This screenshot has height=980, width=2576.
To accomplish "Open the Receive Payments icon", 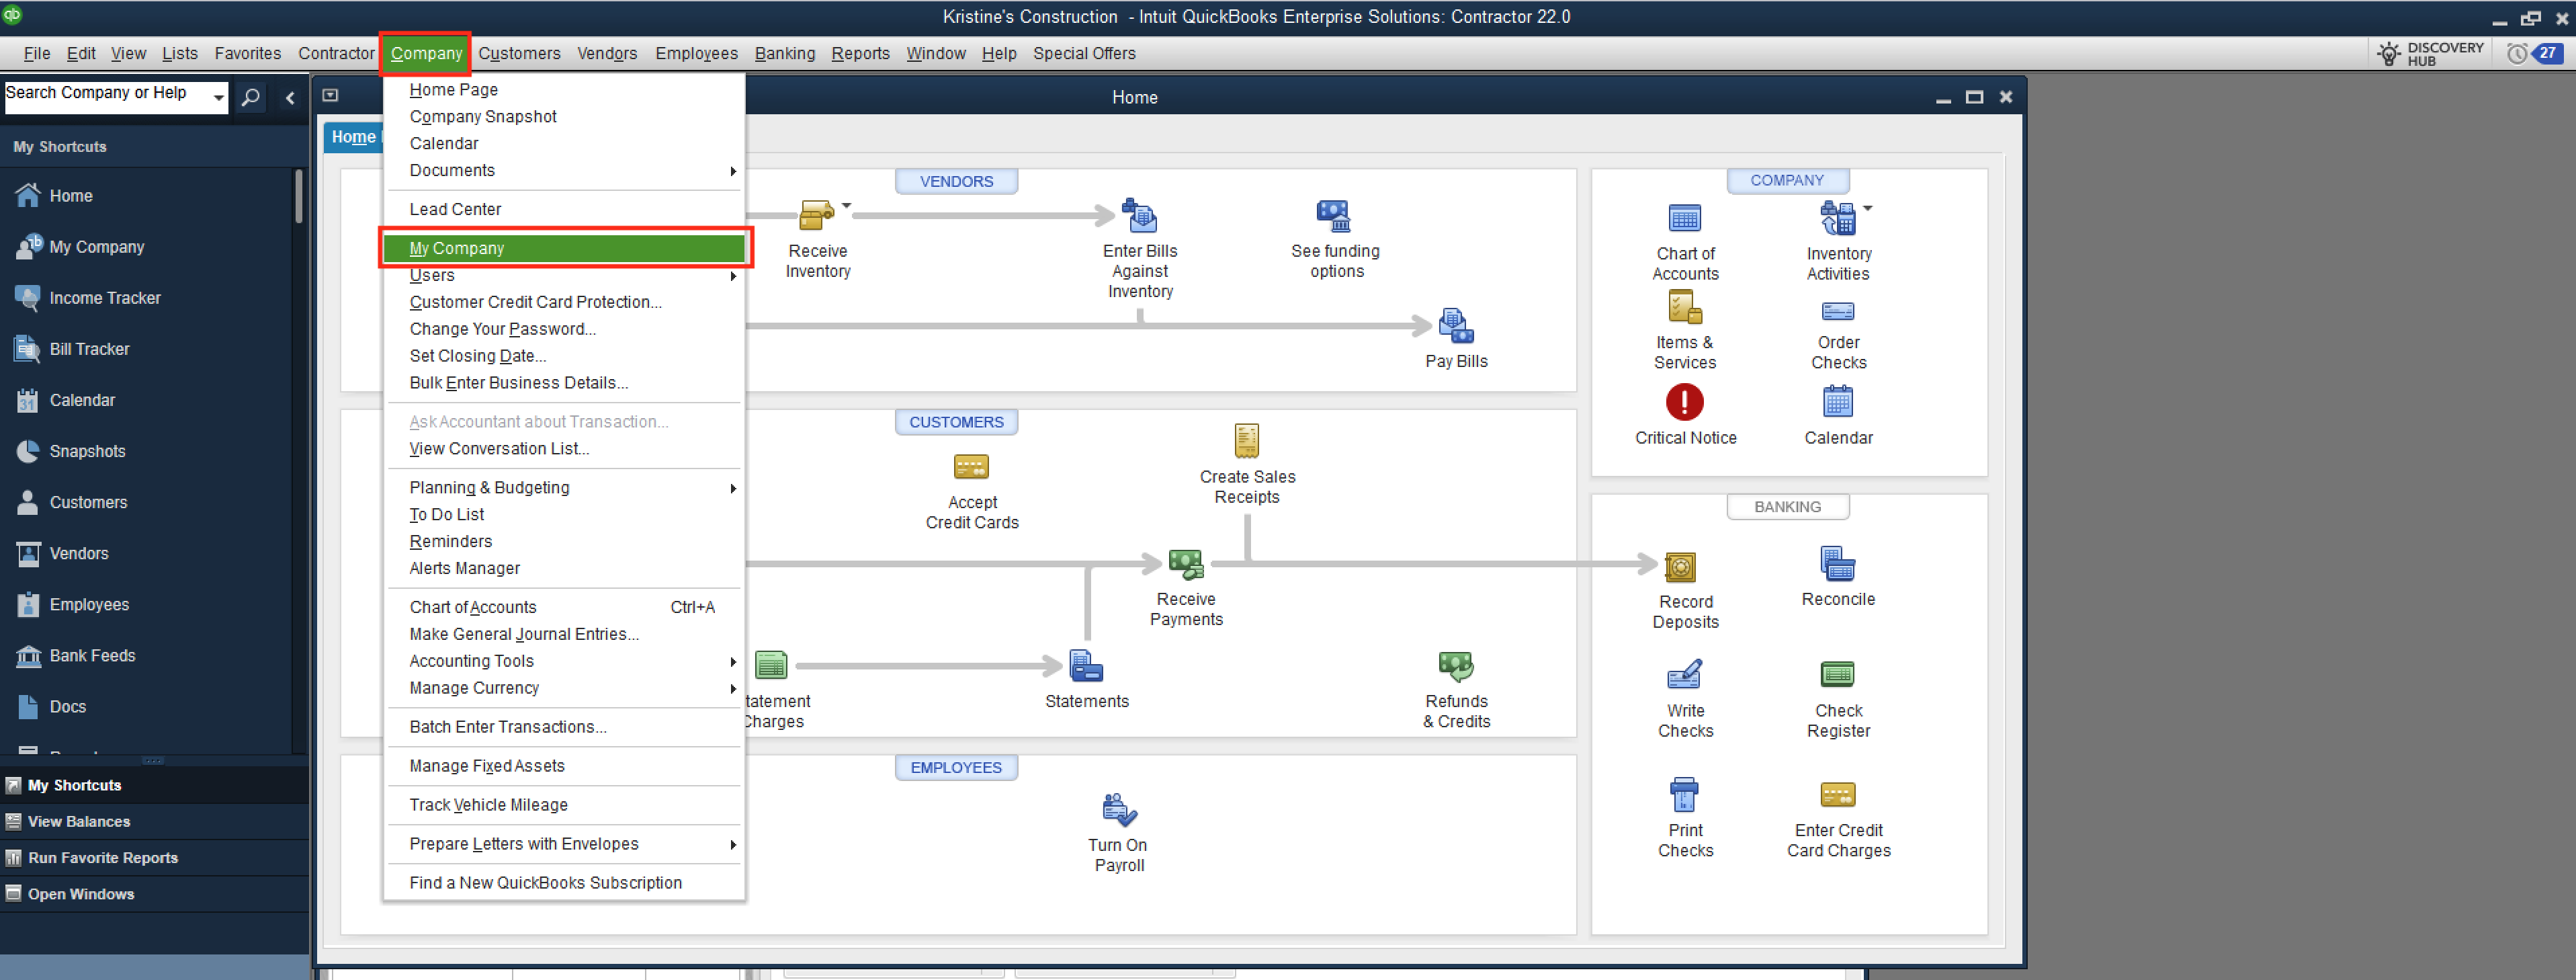I will point(1186,564).
